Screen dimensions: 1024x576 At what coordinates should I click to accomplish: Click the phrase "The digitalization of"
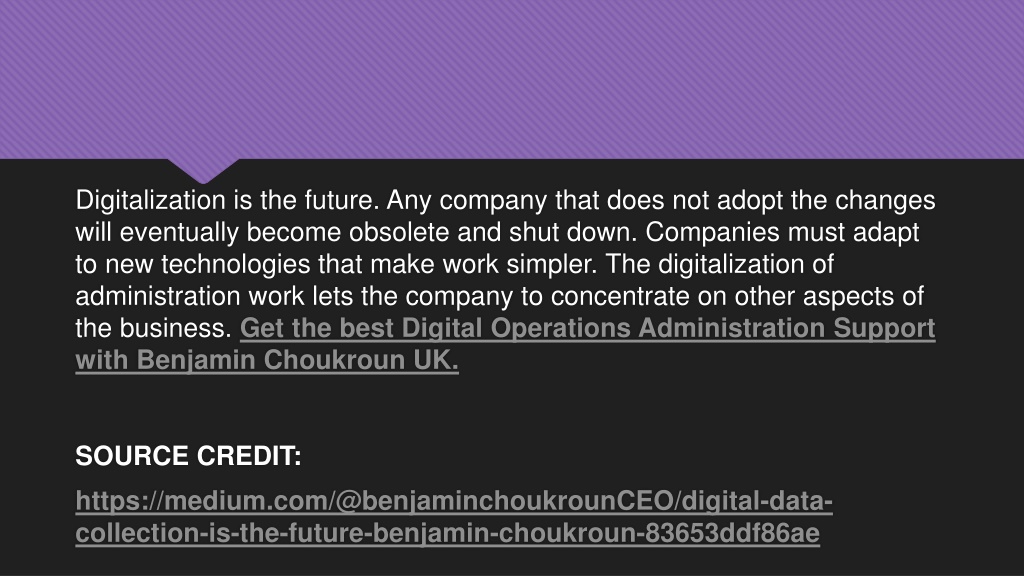pyautogui.click(x=720, y=264)
